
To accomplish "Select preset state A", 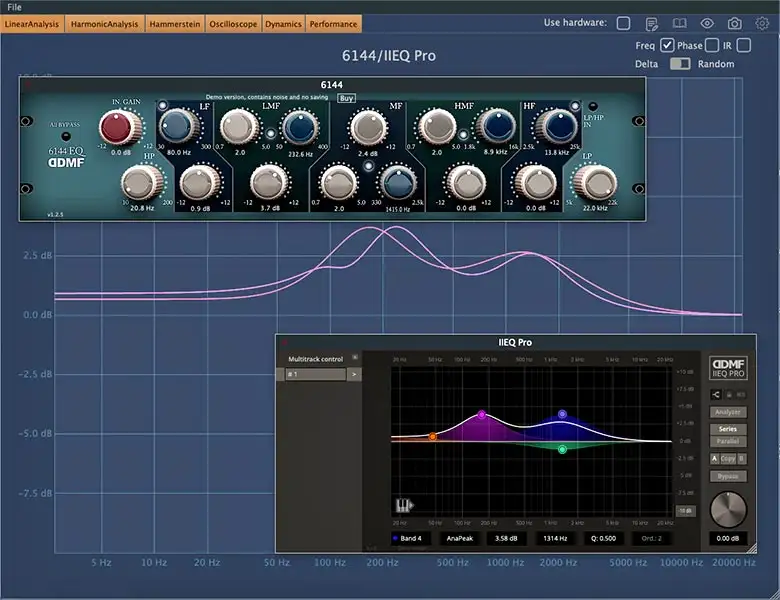I will tap(714, 459).
